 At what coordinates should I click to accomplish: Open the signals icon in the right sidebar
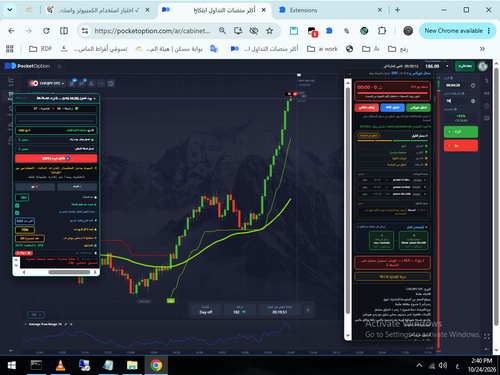tap(487, 93)
